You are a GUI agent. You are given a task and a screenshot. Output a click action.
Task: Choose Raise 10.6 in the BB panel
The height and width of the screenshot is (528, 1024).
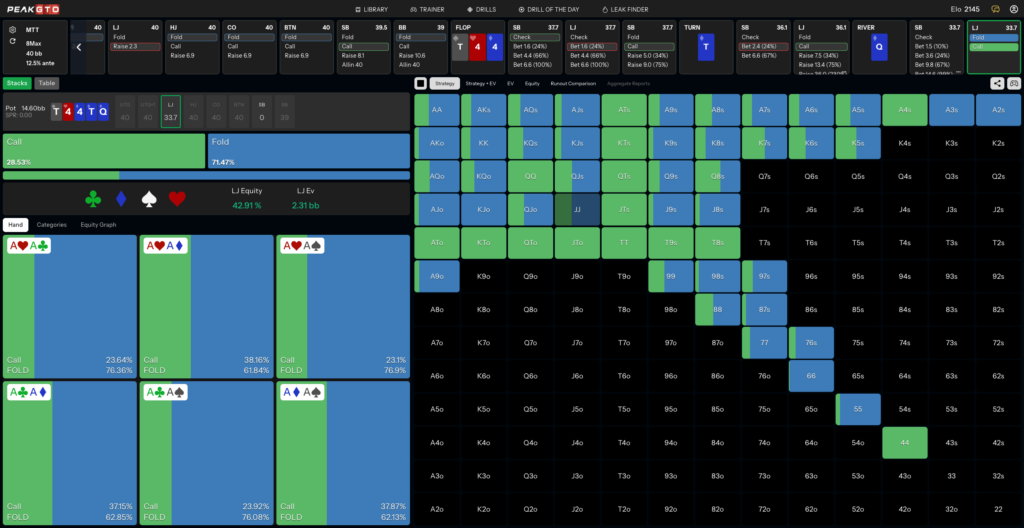[421, 56]
